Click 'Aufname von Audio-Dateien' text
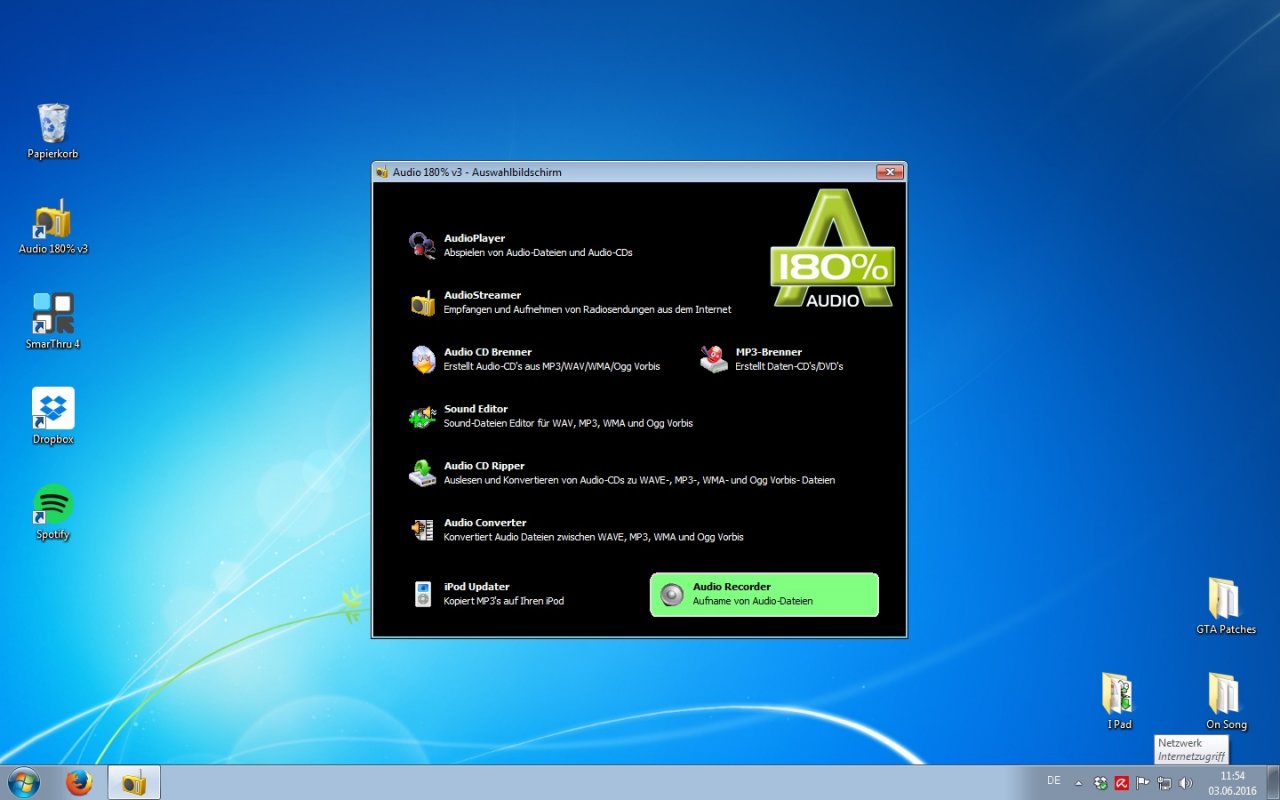 click(753, 601)
